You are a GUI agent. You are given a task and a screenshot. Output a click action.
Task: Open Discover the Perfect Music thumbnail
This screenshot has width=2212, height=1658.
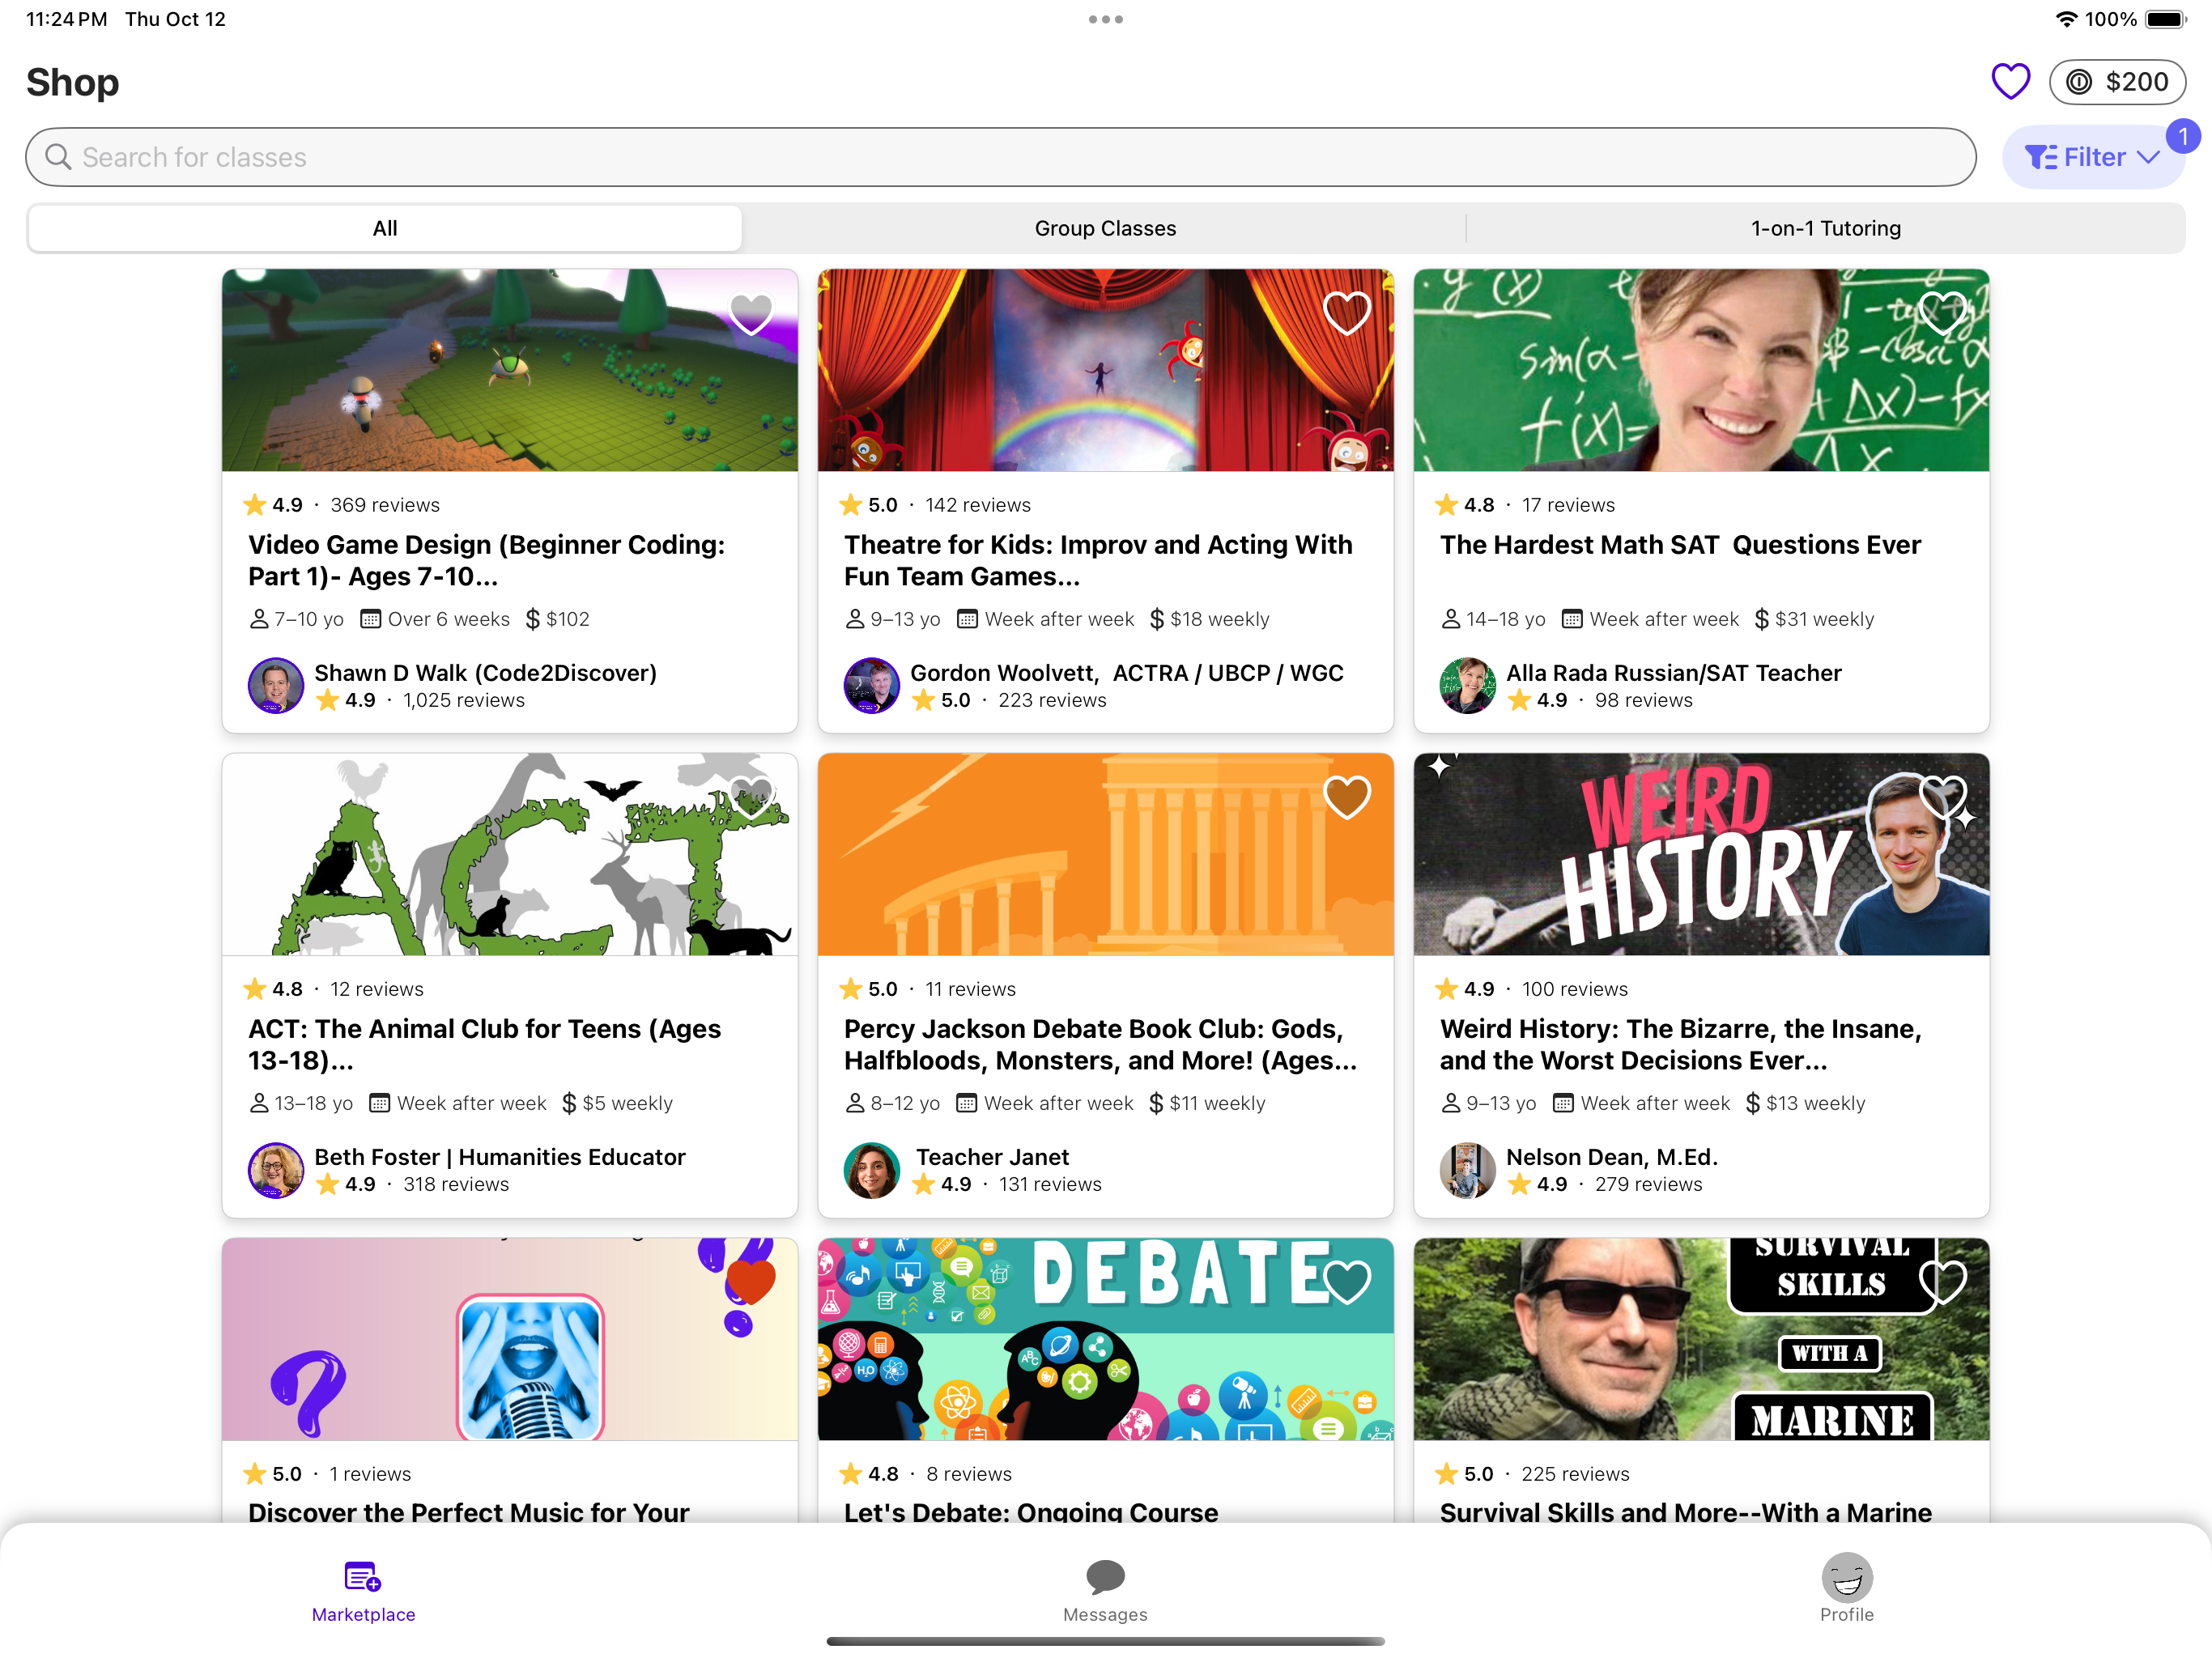pyautogui.click(x=510, y=1339)
